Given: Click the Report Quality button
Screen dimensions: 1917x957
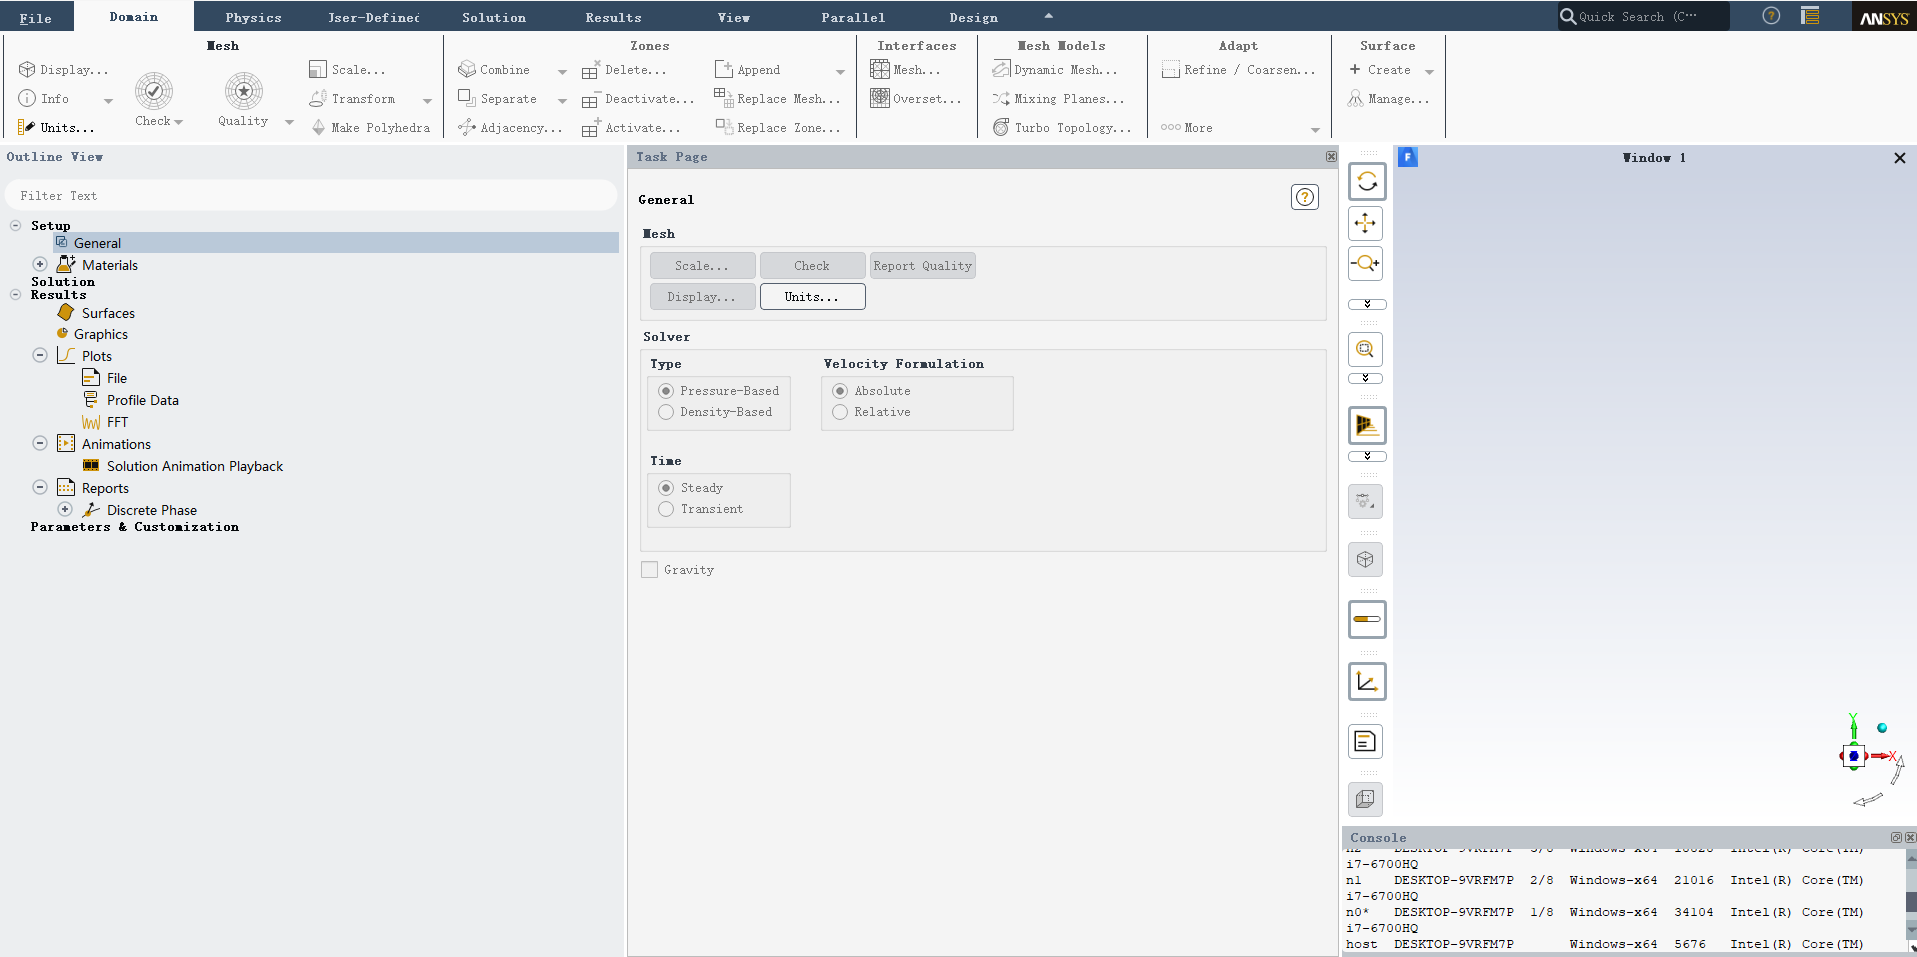Looking at the screenshot, I should (x=922, y=266).
